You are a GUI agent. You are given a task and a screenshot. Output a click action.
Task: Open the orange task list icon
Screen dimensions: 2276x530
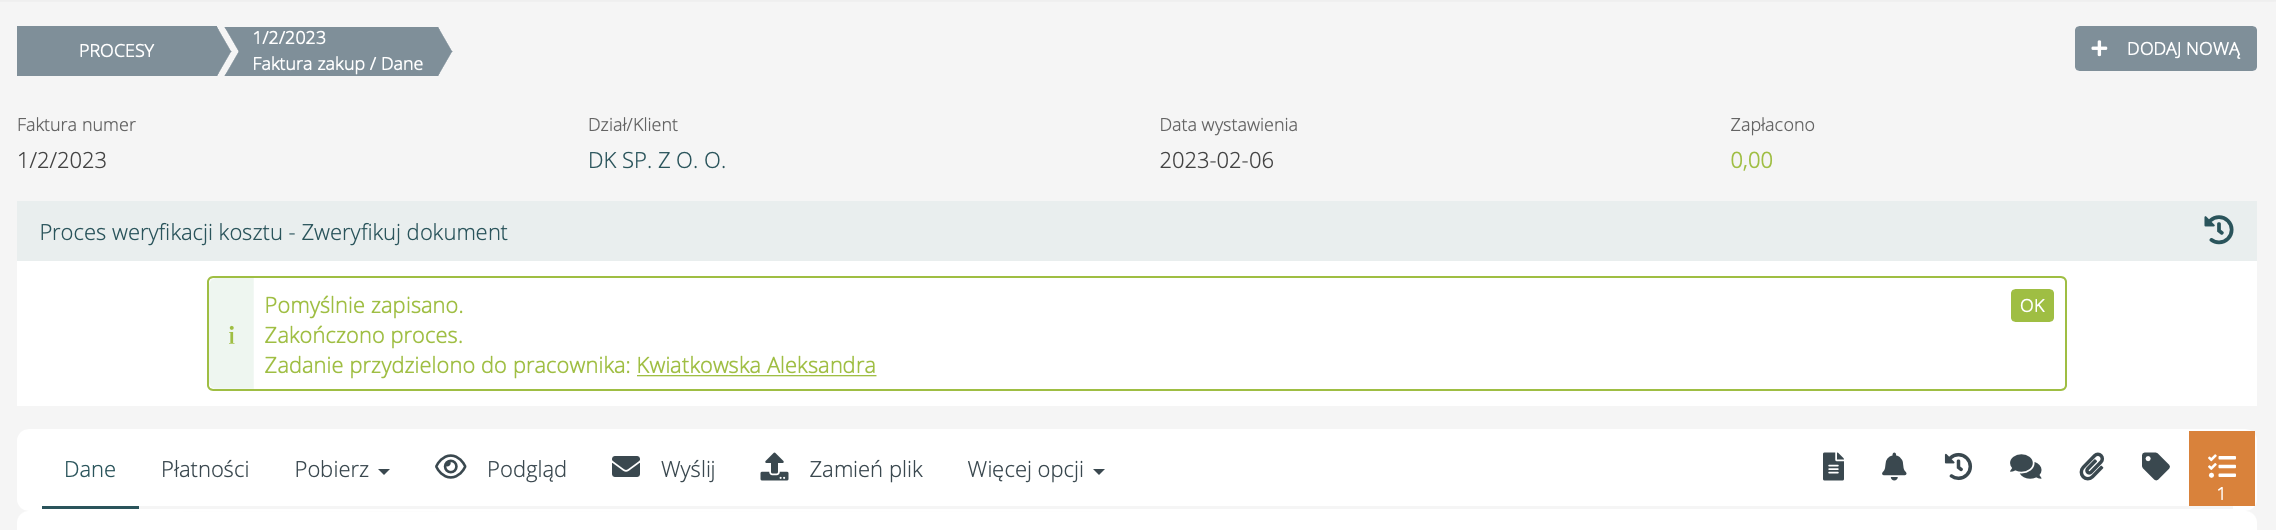point(2221,468)
